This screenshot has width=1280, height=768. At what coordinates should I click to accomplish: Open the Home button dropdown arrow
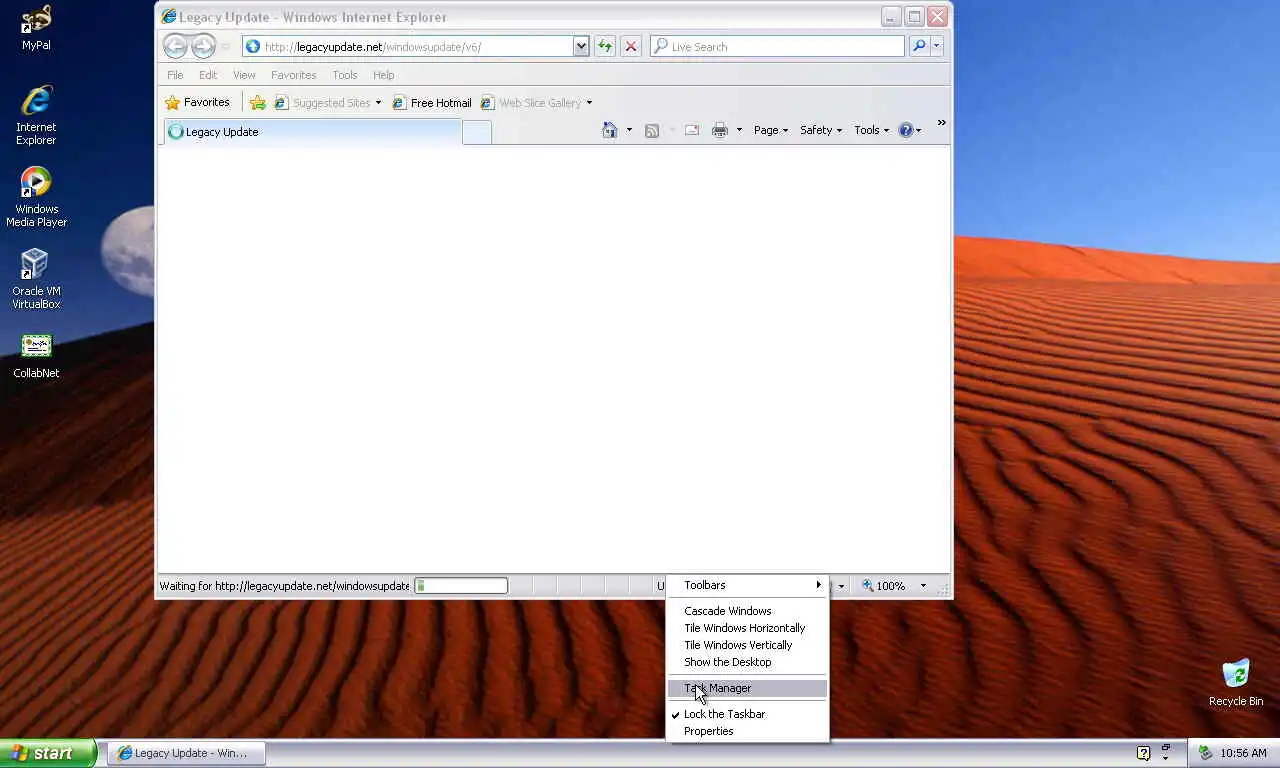tap(629, 130)
